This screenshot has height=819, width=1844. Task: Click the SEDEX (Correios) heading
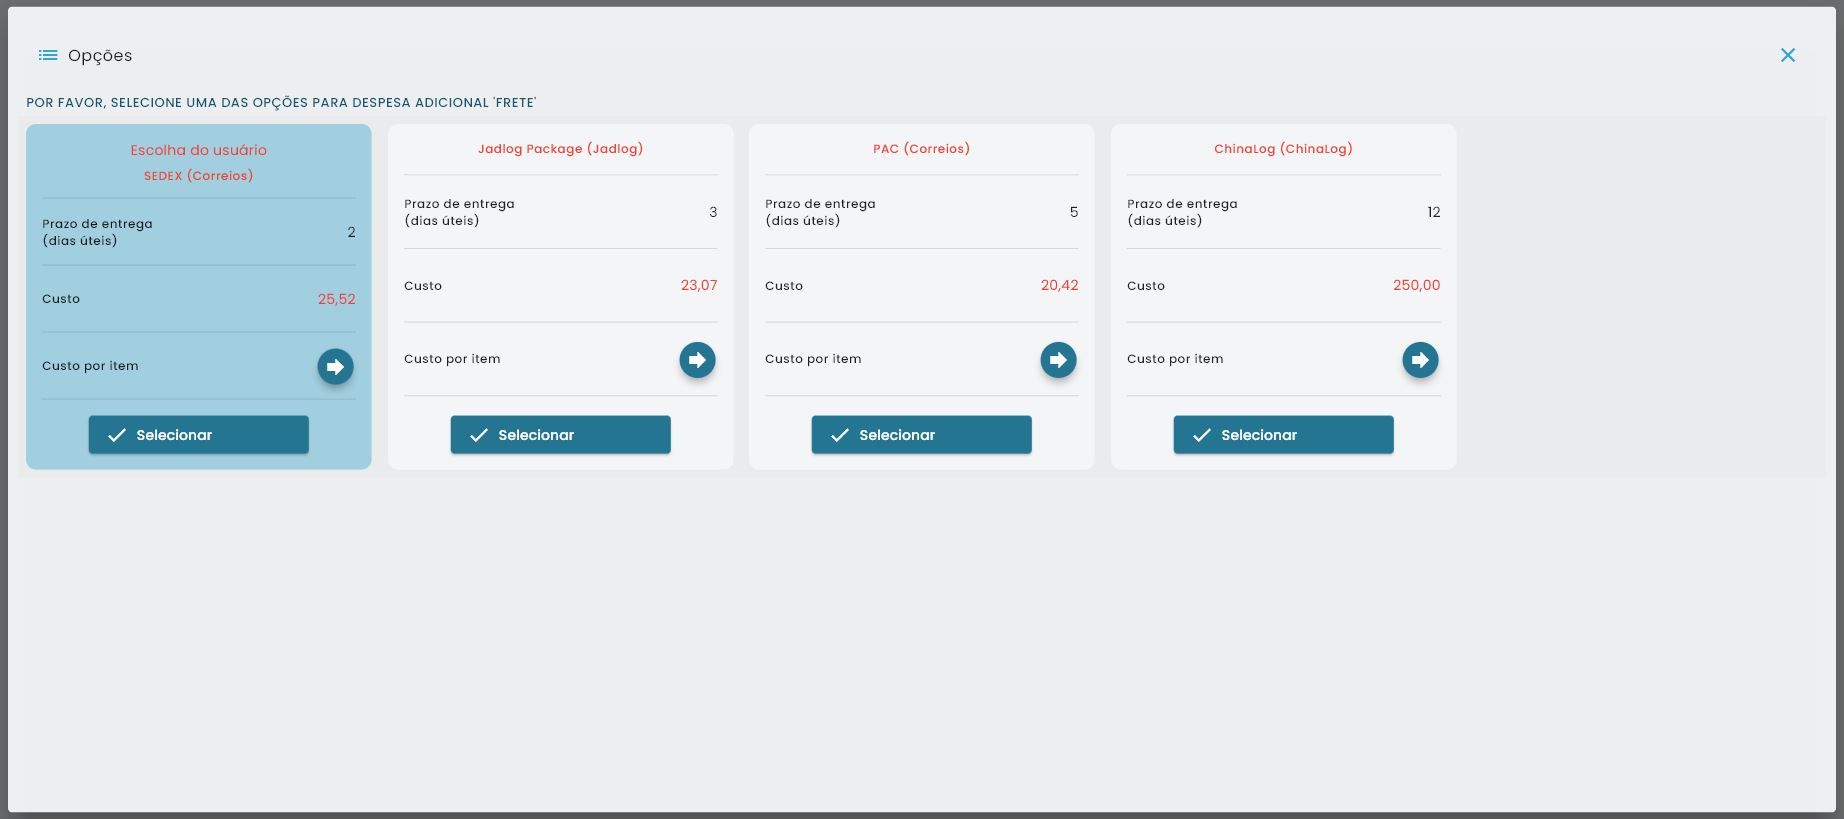198,176
